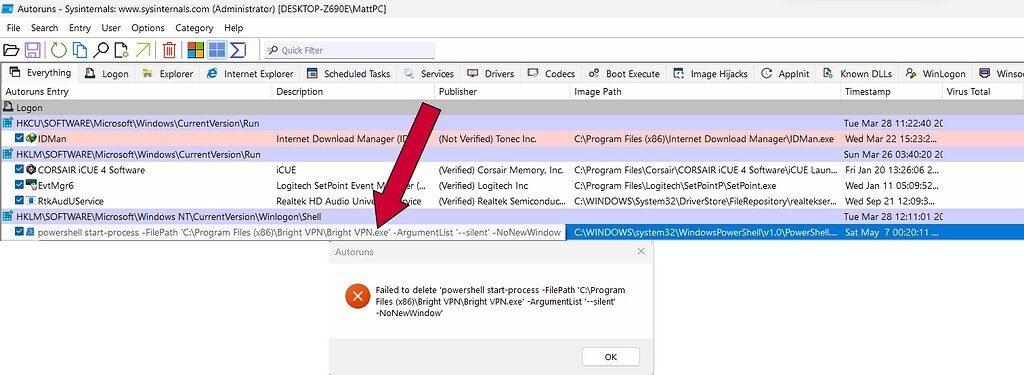Click the red Delete trash icon
The image size is (1024, 375).
coord(169,50)
